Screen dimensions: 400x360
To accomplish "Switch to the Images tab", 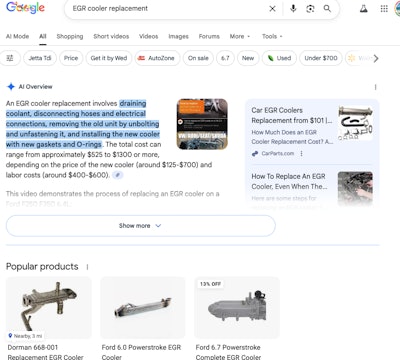I will point(178,36).
